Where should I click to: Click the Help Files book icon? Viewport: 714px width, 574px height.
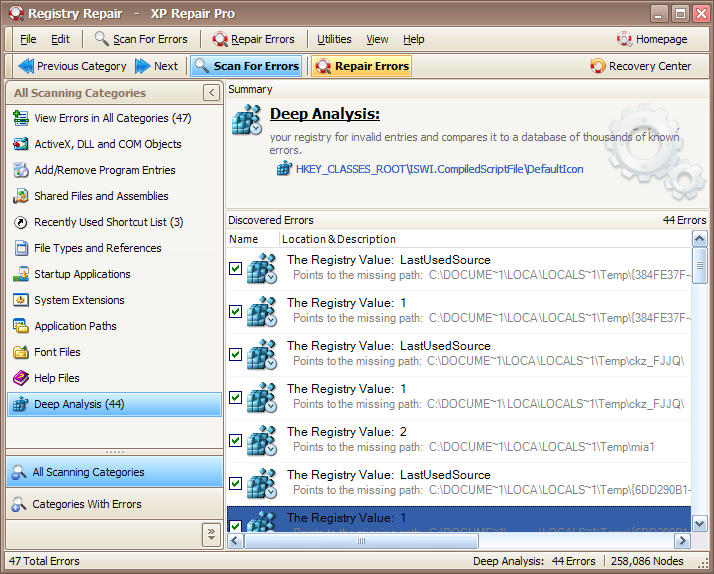pyautogui.click(x=20, y=378)
